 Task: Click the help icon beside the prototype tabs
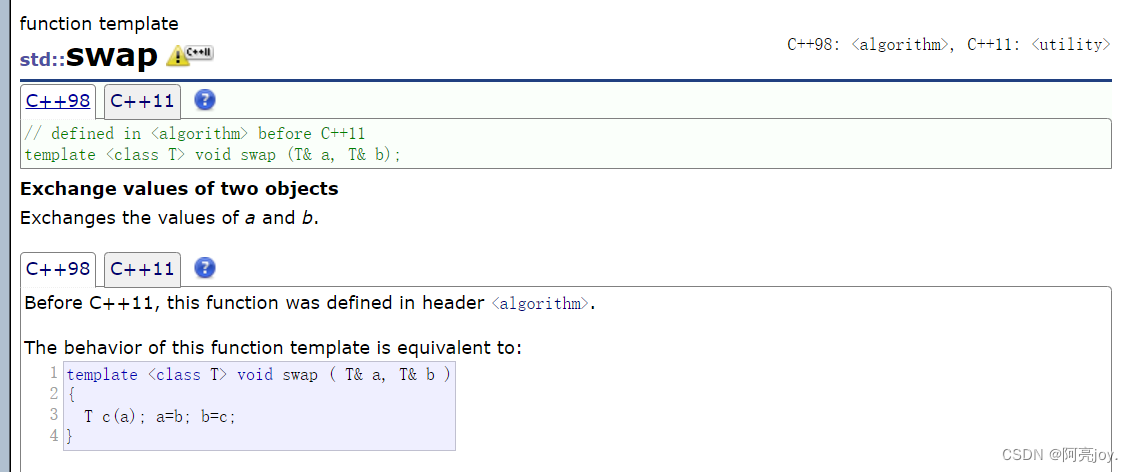click(x=205, y=100)
